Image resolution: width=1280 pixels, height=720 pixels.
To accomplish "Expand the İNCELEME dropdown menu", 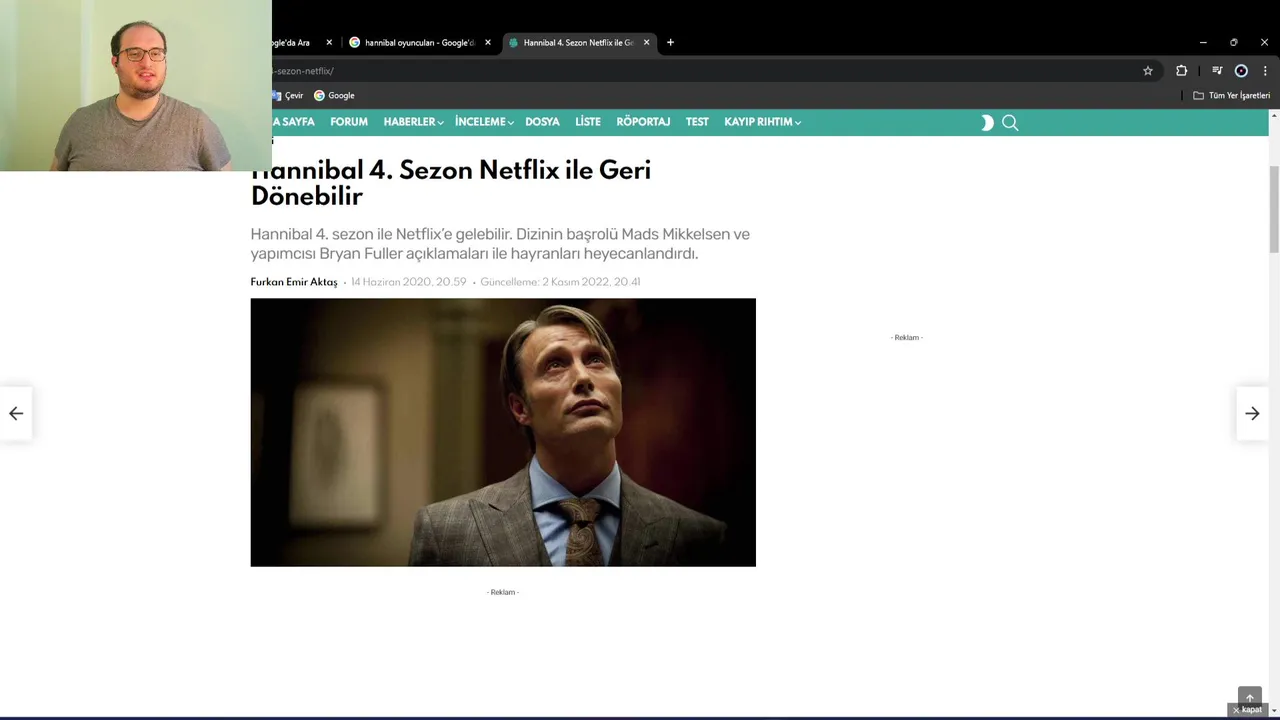I will (x=484, y=122).
